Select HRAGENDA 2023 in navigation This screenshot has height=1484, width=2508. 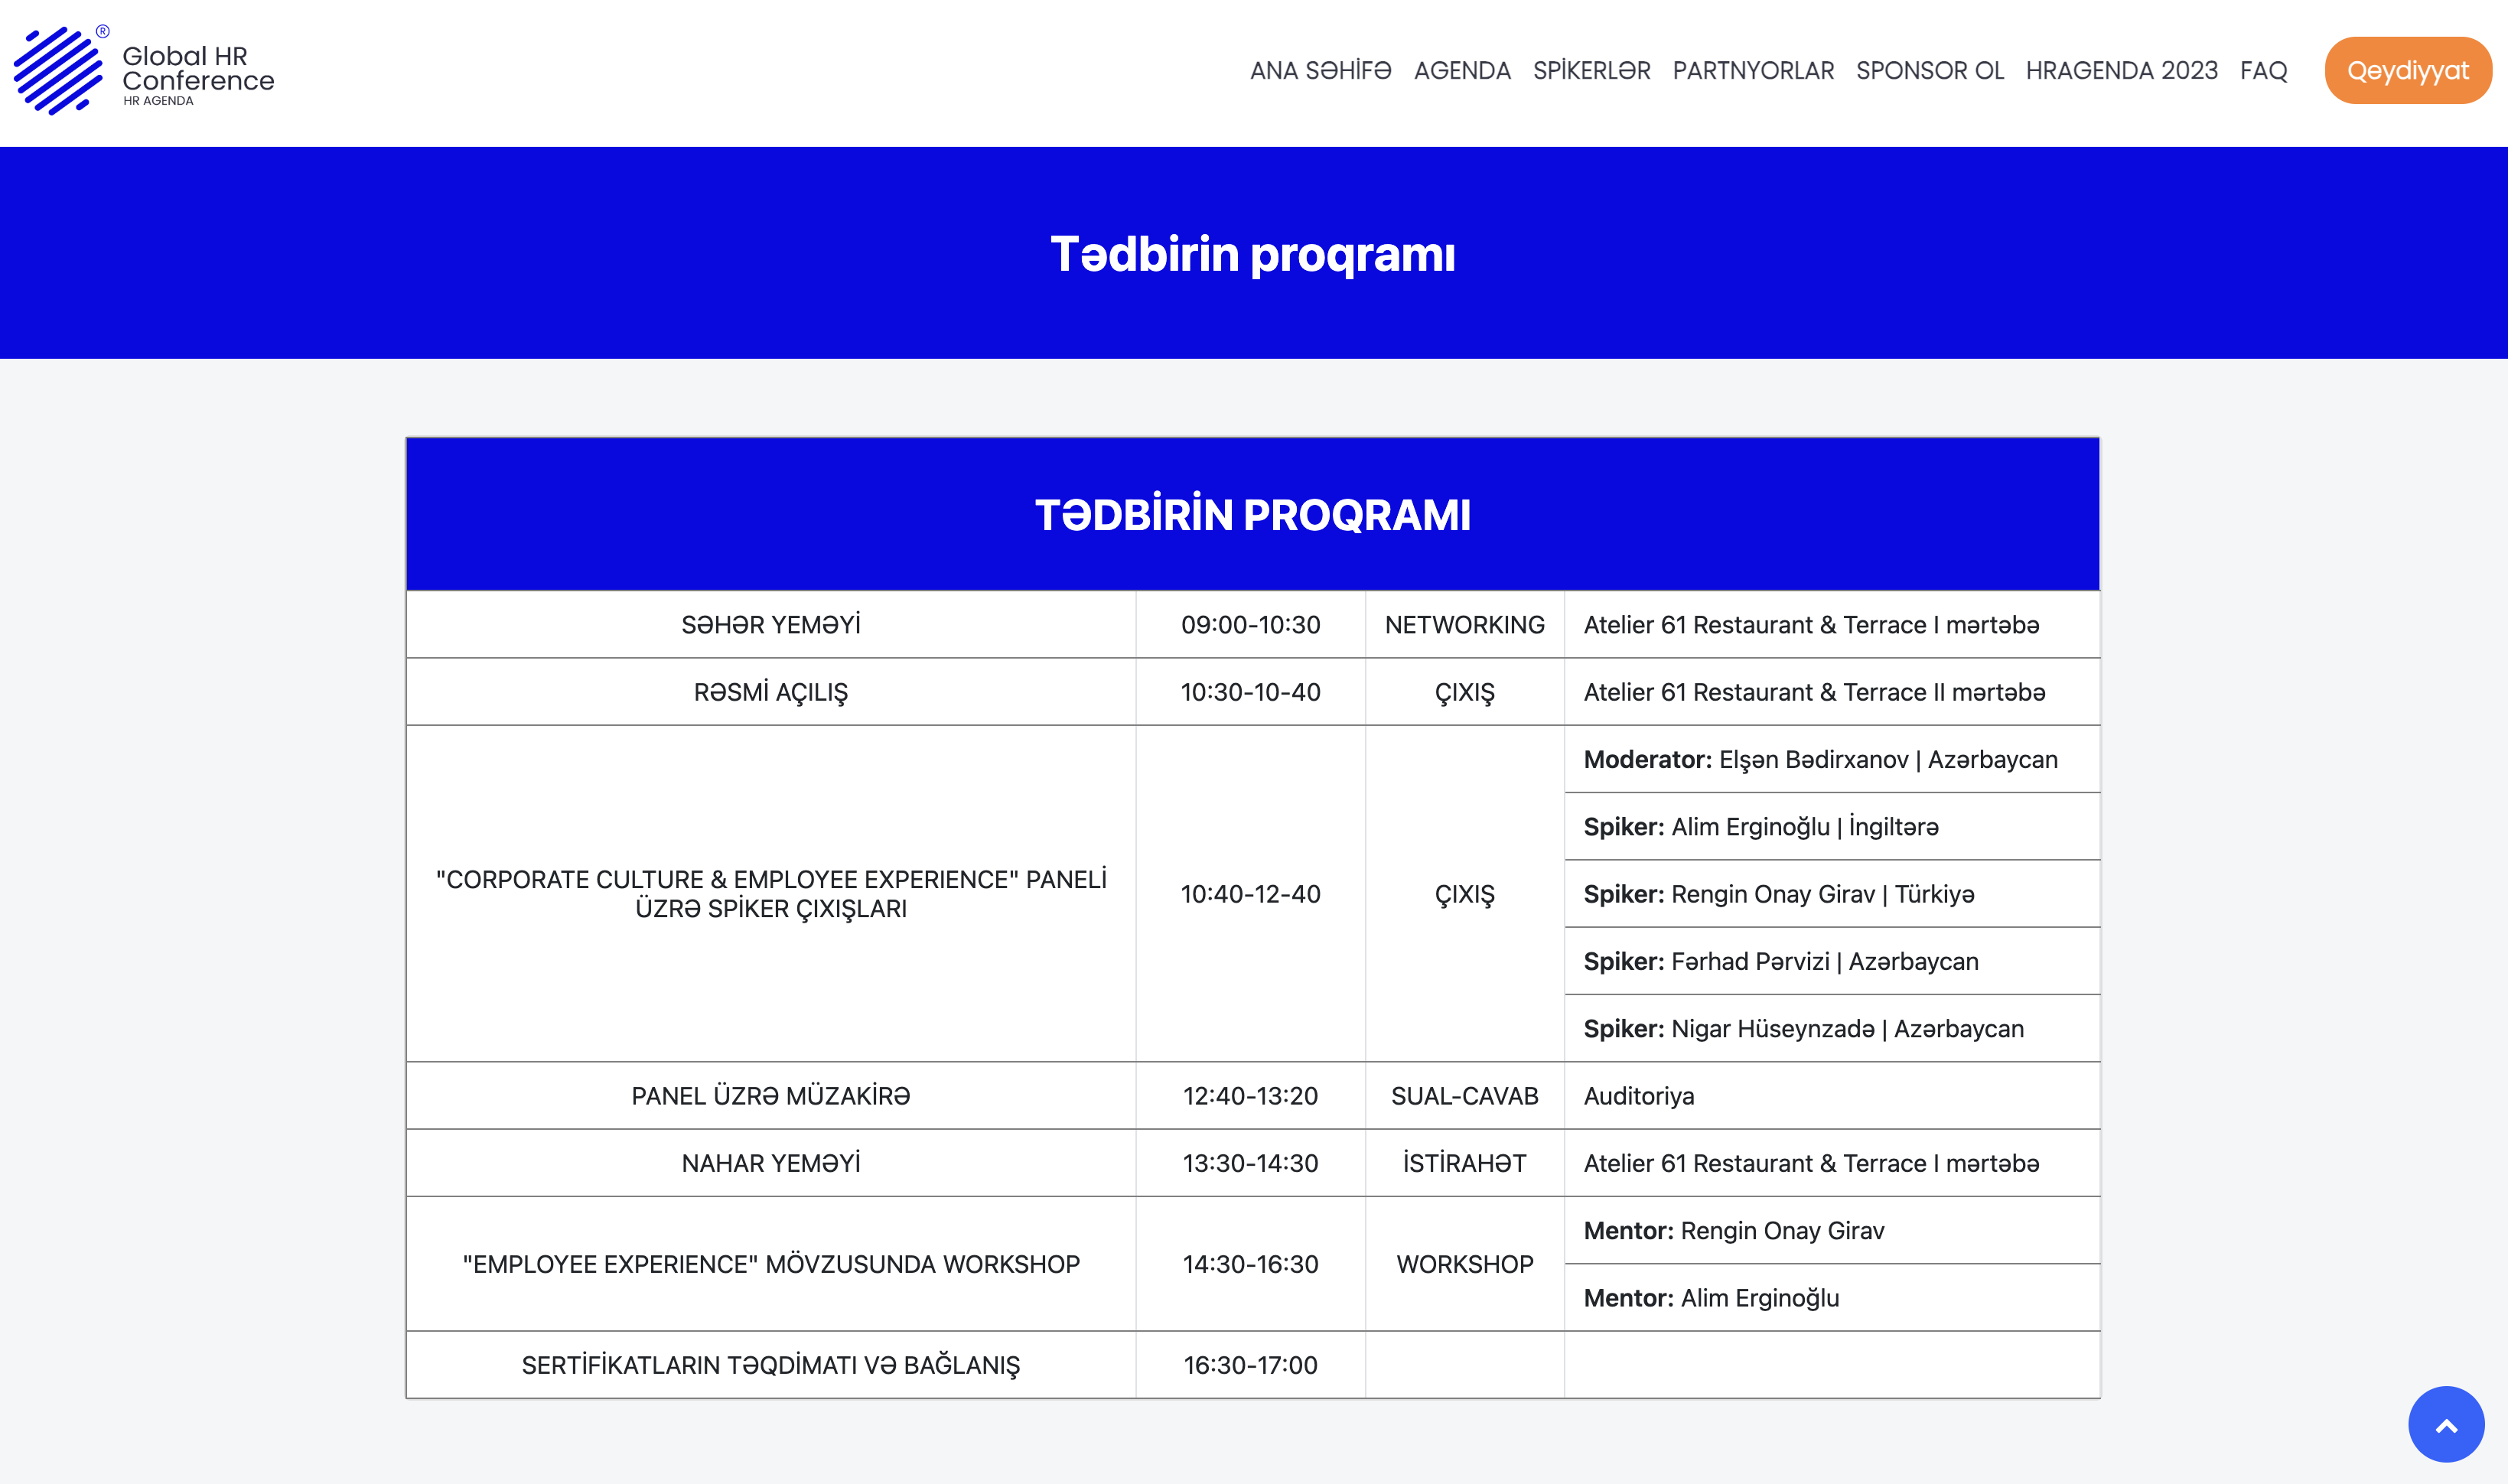pyautogui.click(x=2121, y=71)
